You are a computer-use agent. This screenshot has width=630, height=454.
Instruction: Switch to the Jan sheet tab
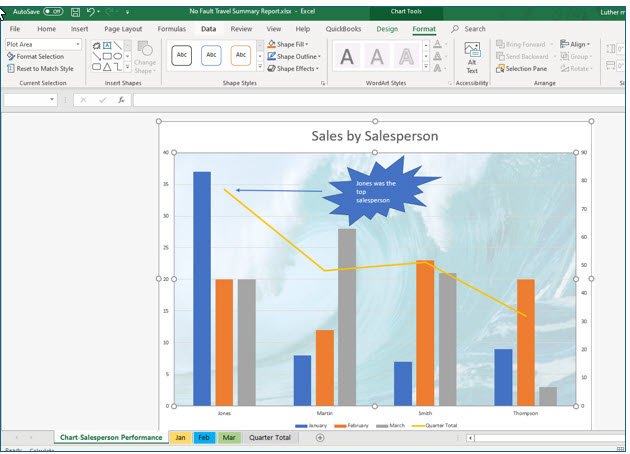click(180, 438)
